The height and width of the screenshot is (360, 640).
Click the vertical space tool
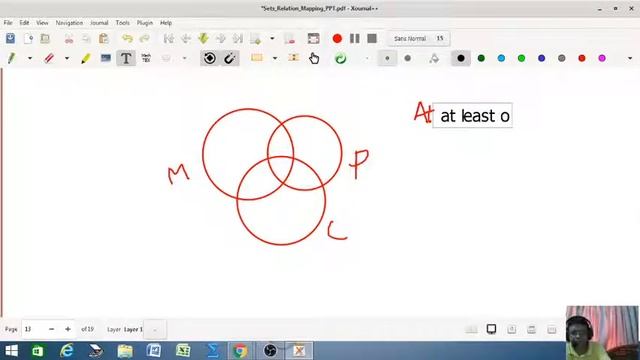click(293, 58)
